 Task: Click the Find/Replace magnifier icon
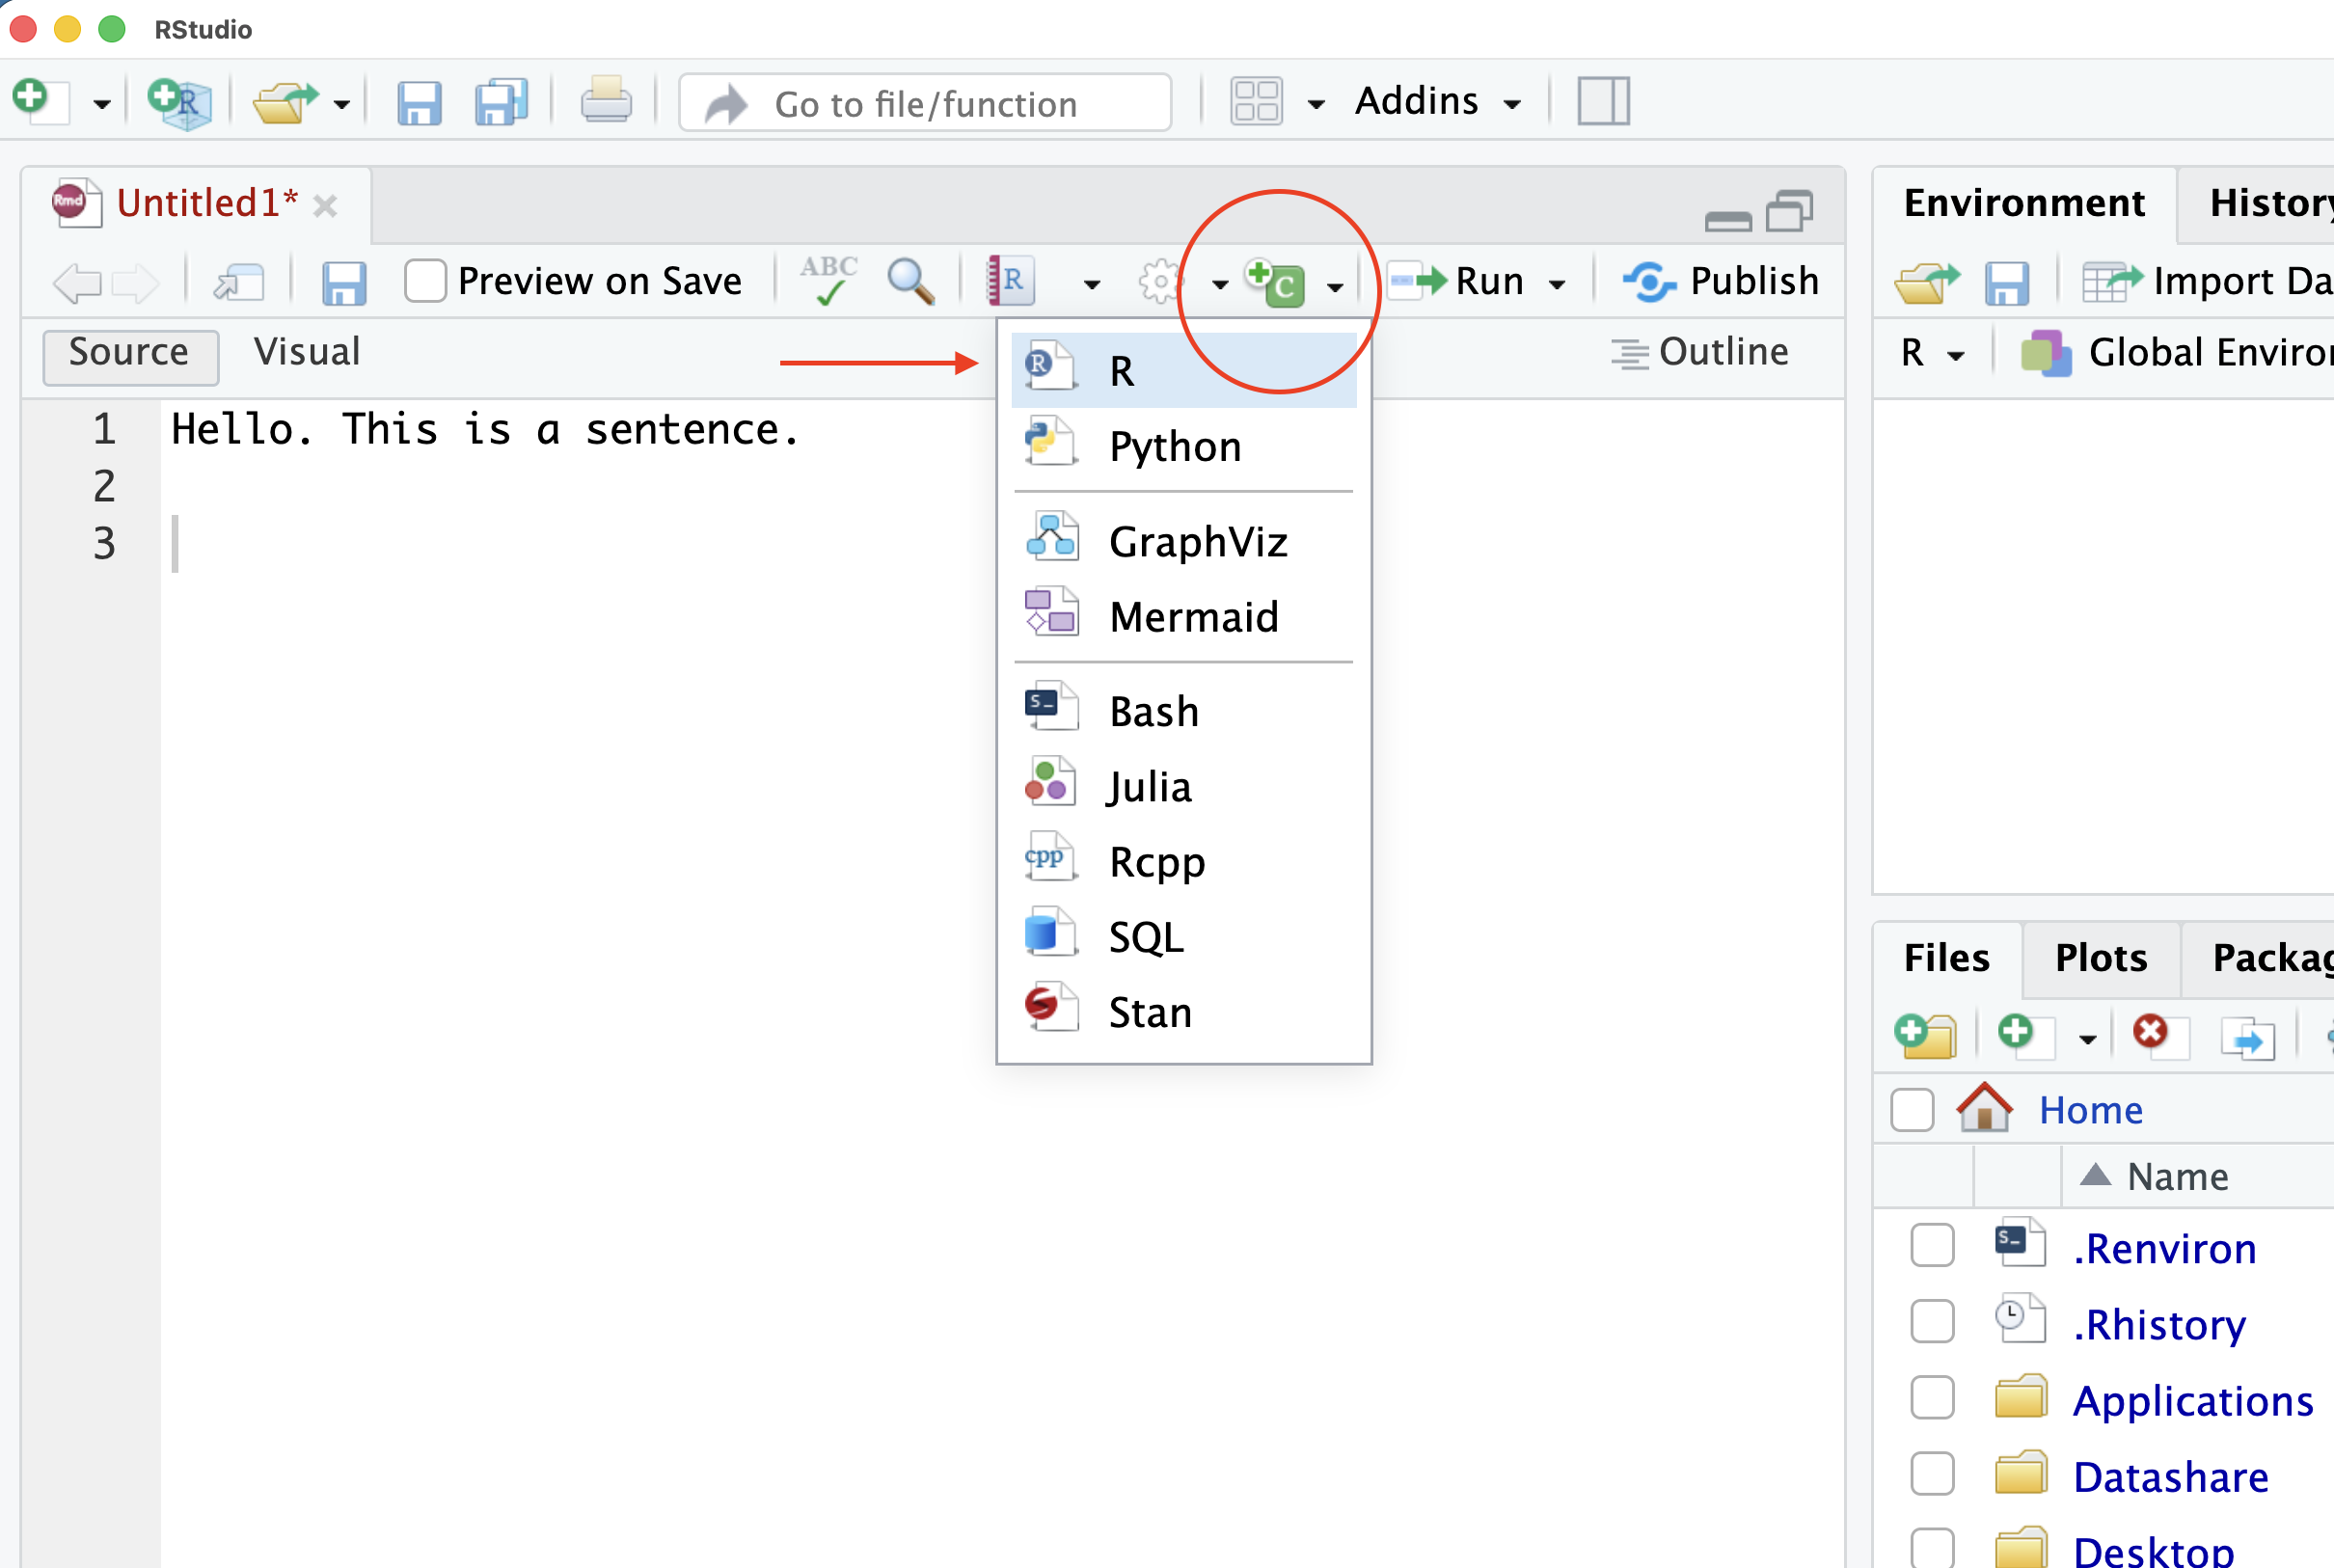pyautogui.click(x=911, y=281)
